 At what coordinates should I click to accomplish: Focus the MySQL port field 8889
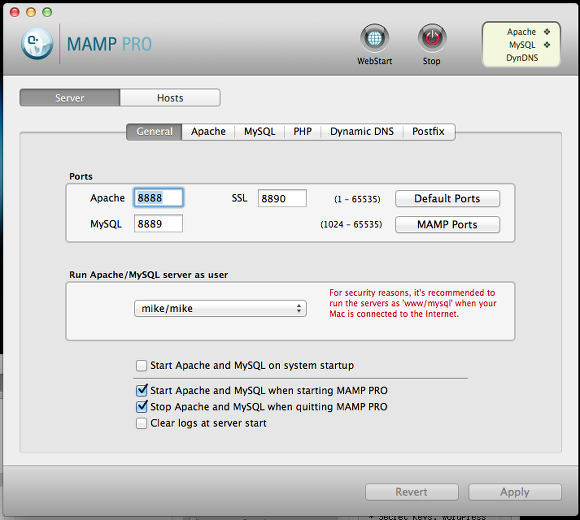click(158, 224)
